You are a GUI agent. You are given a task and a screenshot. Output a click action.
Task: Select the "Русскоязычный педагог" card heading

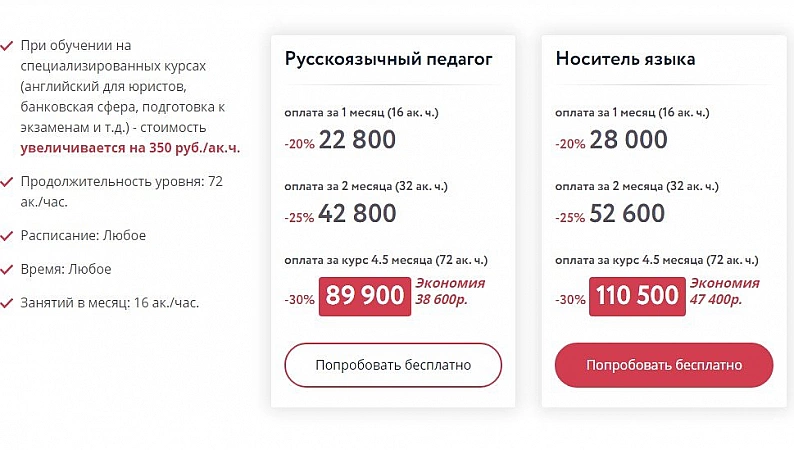(x=389, y=59)
